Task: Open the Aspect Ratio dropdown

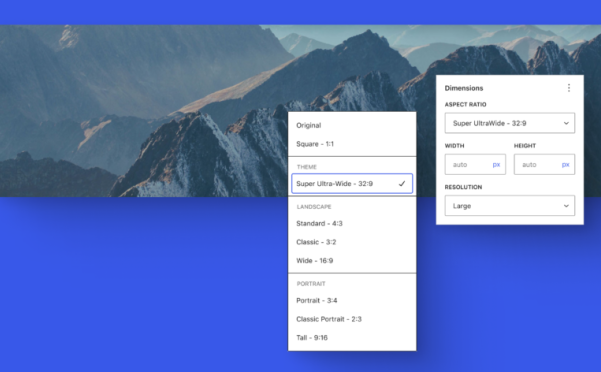Action: coord(510,123)
